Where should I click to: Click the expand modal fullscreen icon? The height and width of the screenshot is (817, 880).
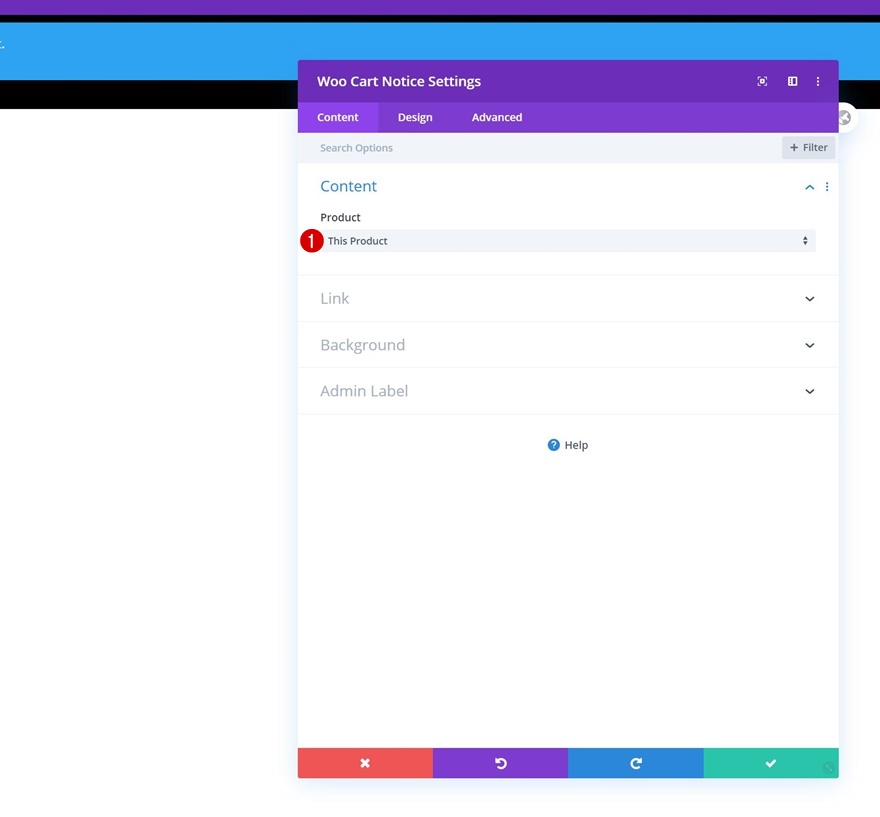[x=762, y=81]
